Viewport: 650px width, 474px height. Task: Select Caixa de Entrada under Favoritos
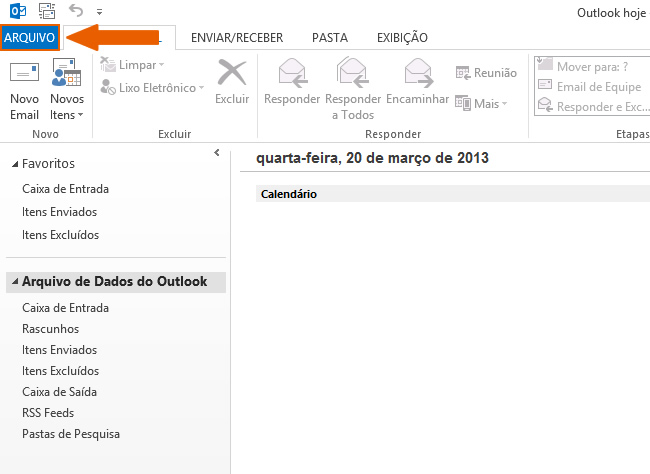[x=65, y=189]
